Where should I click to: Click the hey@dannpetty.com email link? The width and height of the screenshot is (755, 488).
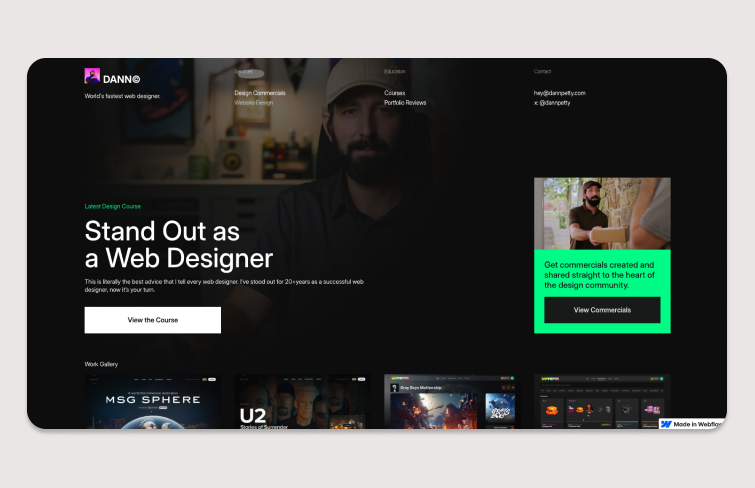point(560,93)
